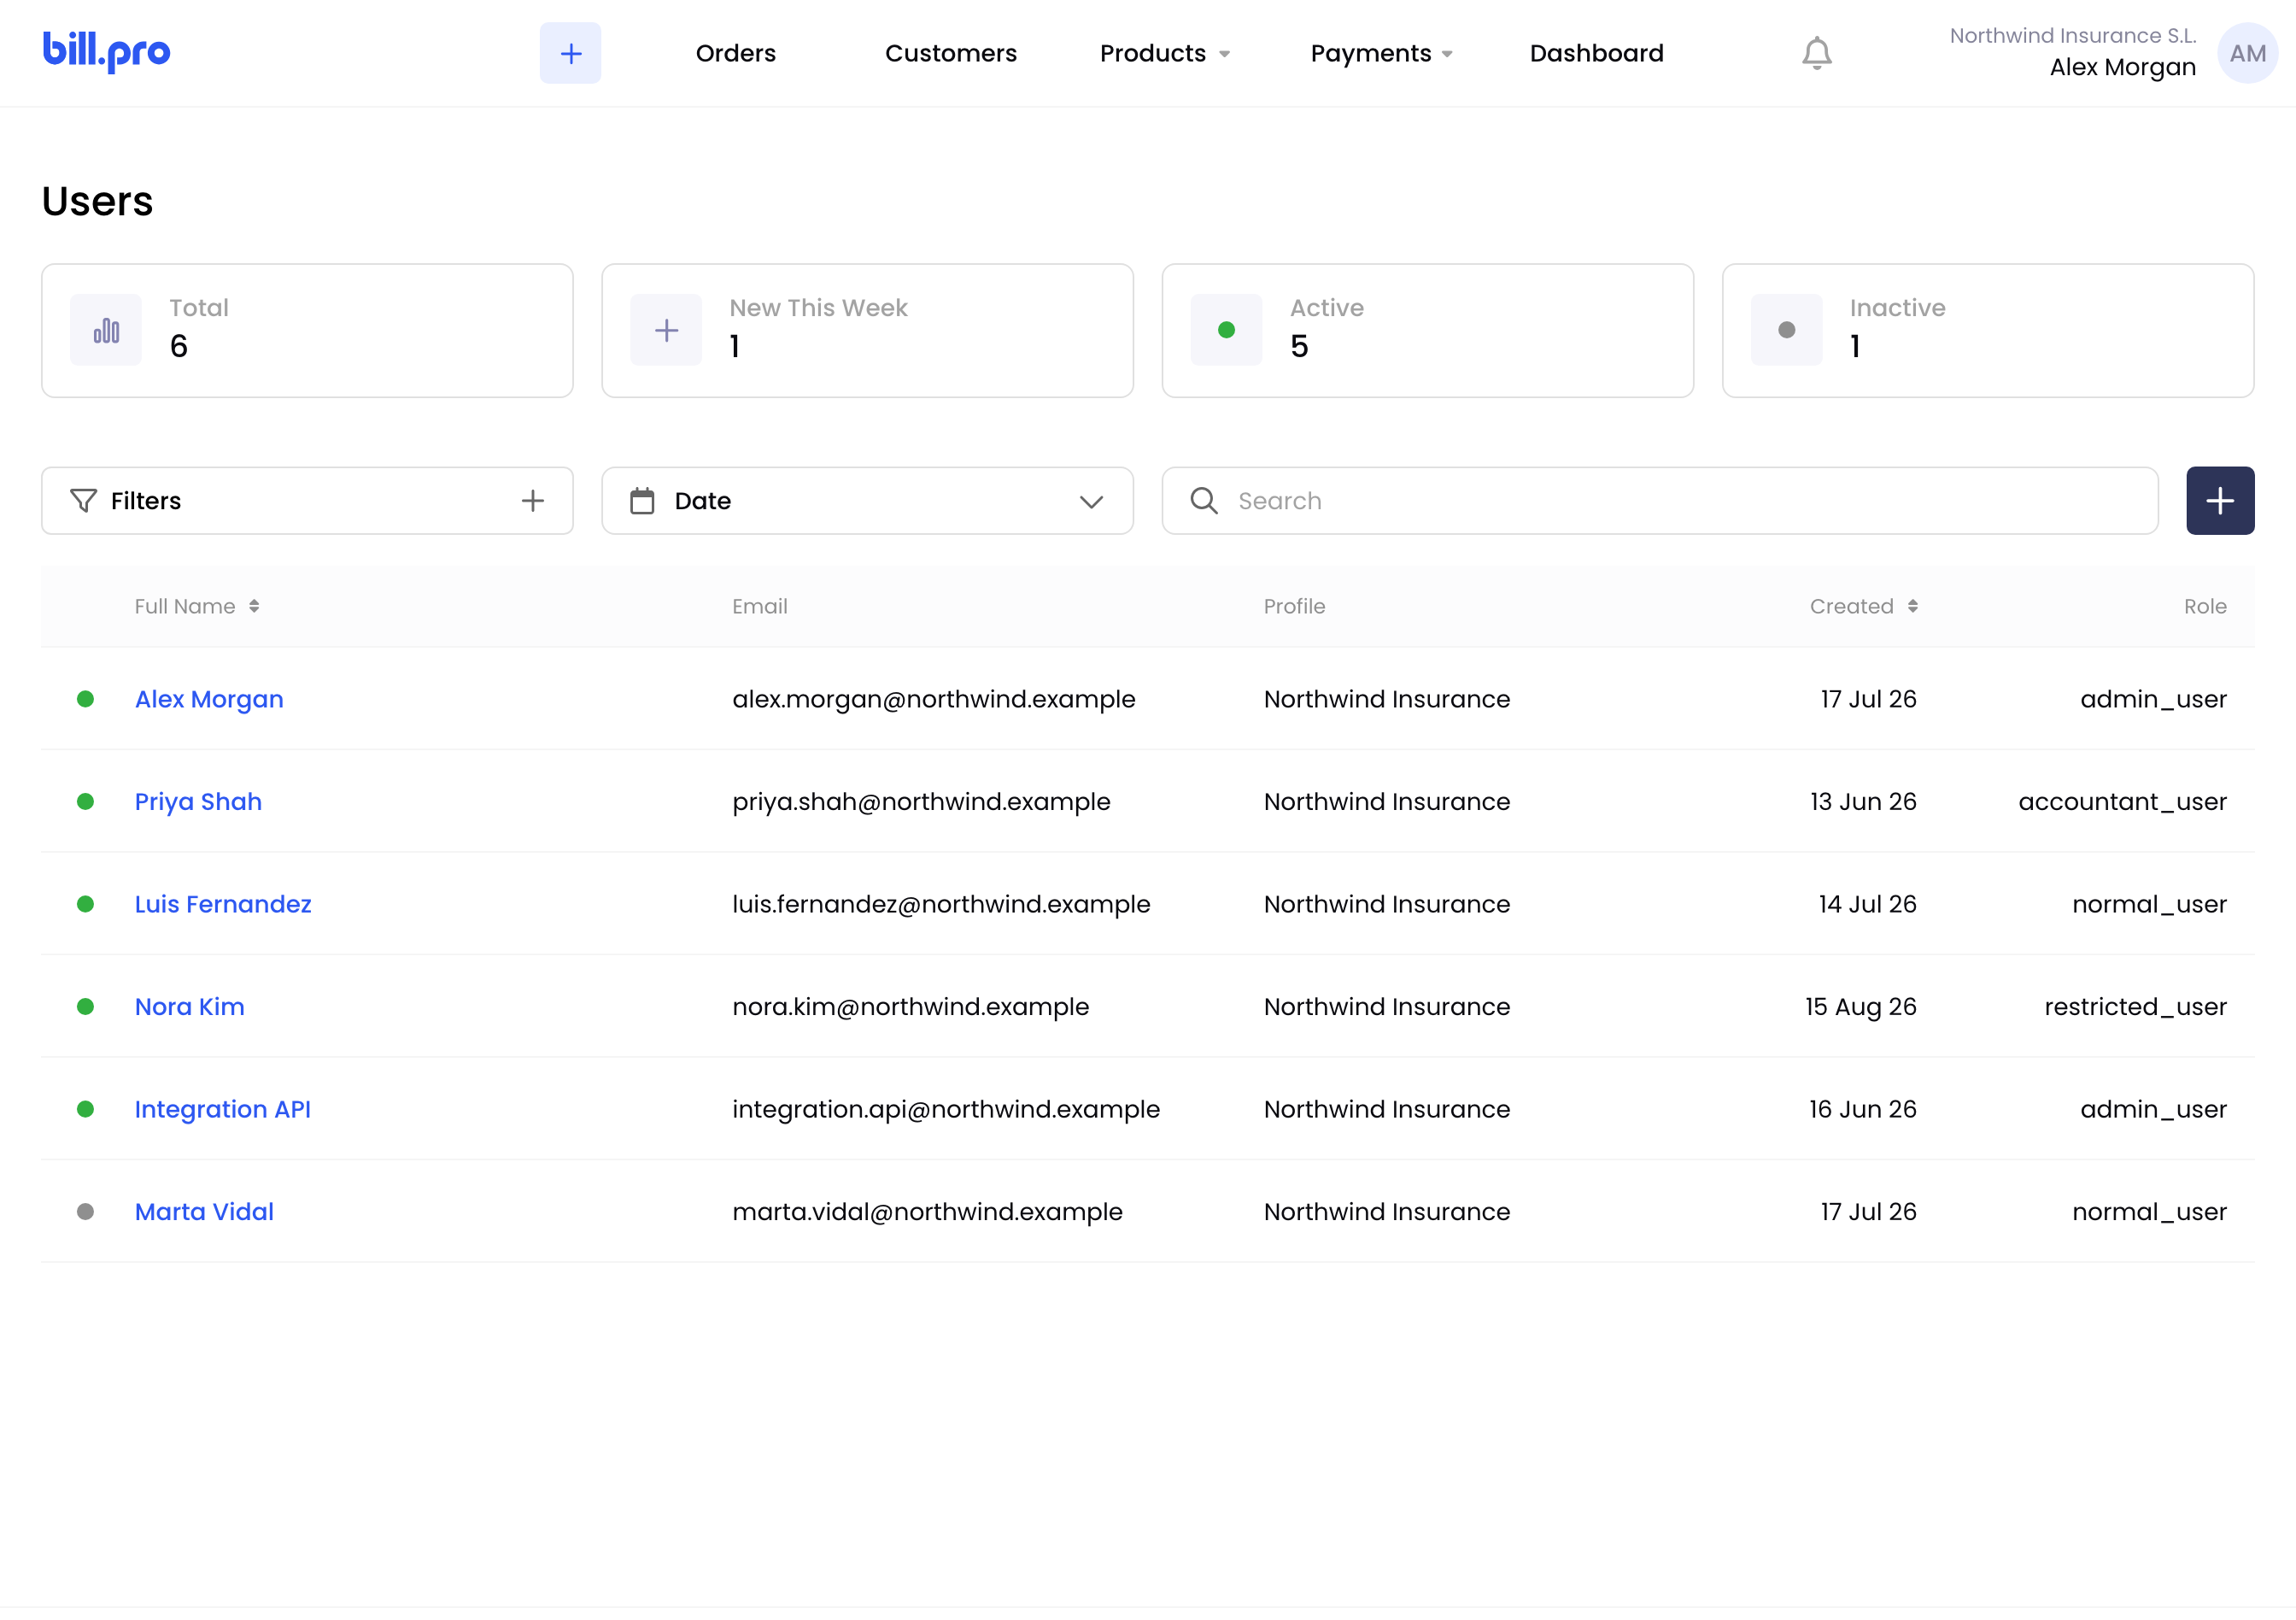Click Northwind Insurance S.L. company label
This screenshot has width=2296, height=1620.
[x=2073, y=35]
